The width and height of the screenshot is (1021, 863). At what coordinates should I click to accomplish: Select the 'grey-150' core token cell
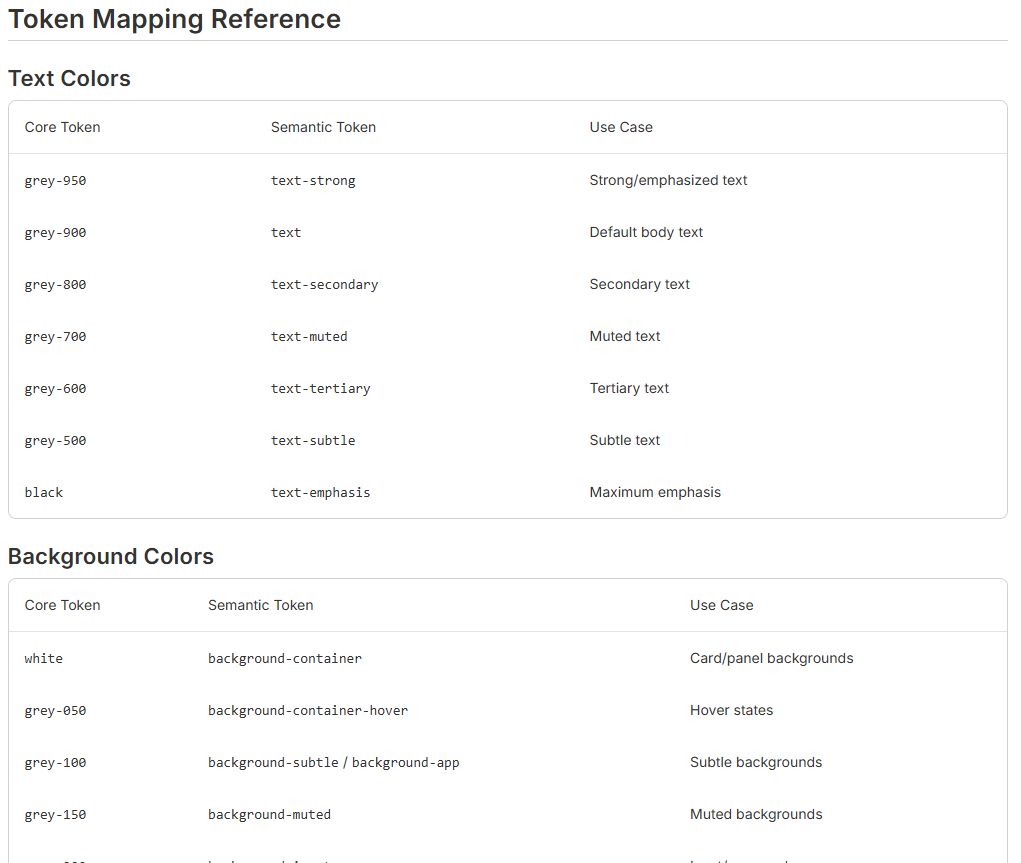(55, 815)
